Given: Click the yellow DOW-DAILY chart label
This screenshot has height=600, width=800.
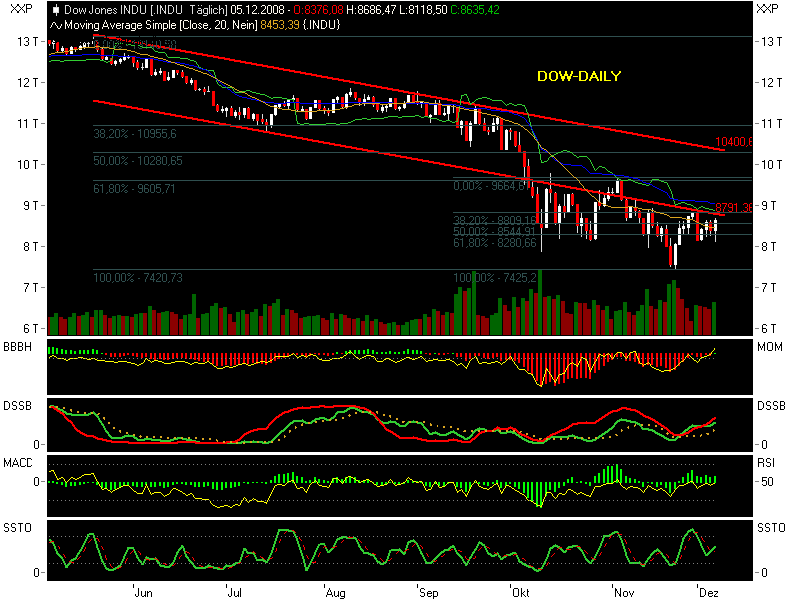Looking at the screenshot, I should tap(579, 76).
